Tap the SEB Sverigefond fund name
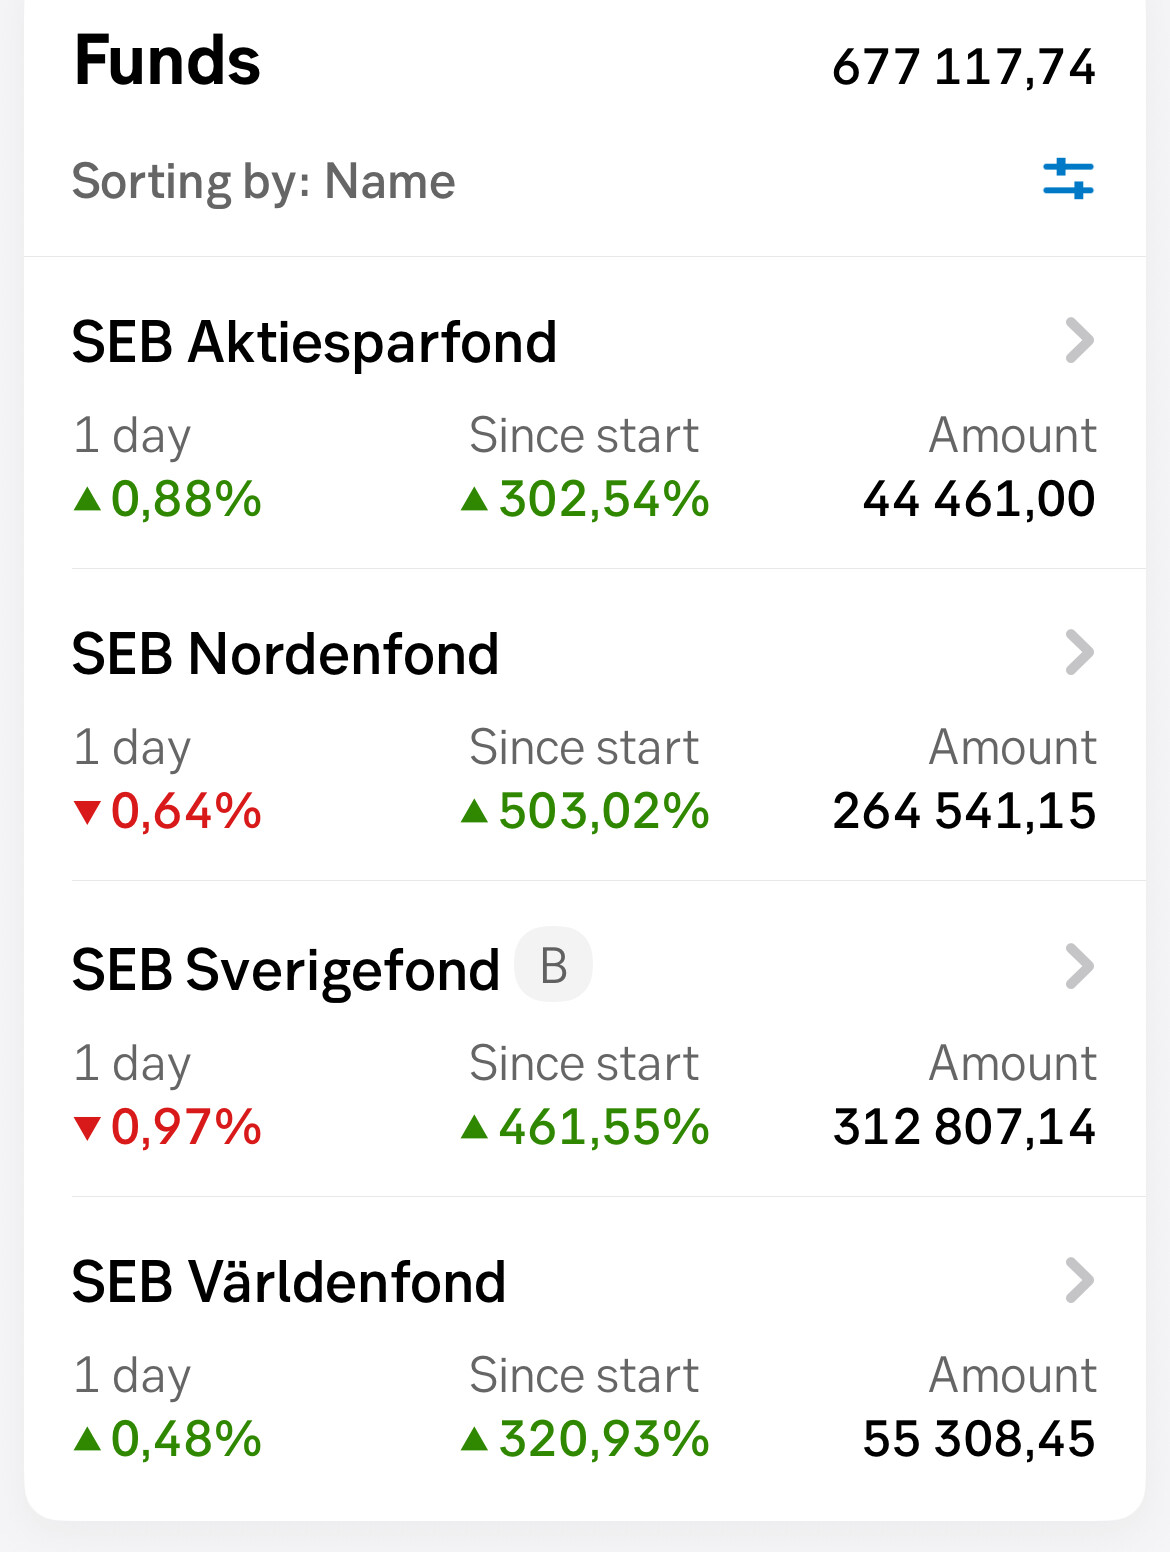1170x1552 pixels. pos(285,970)
